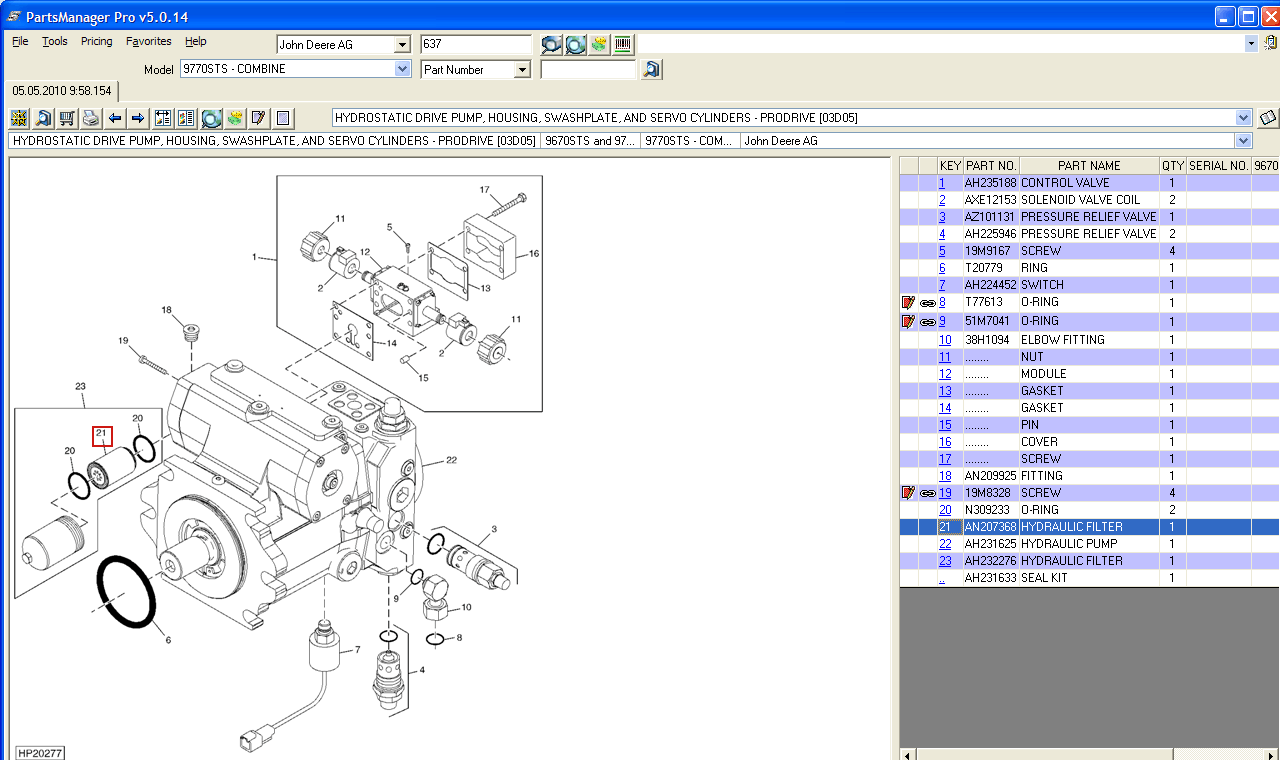
Task: Expand the HYDROSTATIC DRIVE PUMP section dropdown
Action: pos(1244,118)
